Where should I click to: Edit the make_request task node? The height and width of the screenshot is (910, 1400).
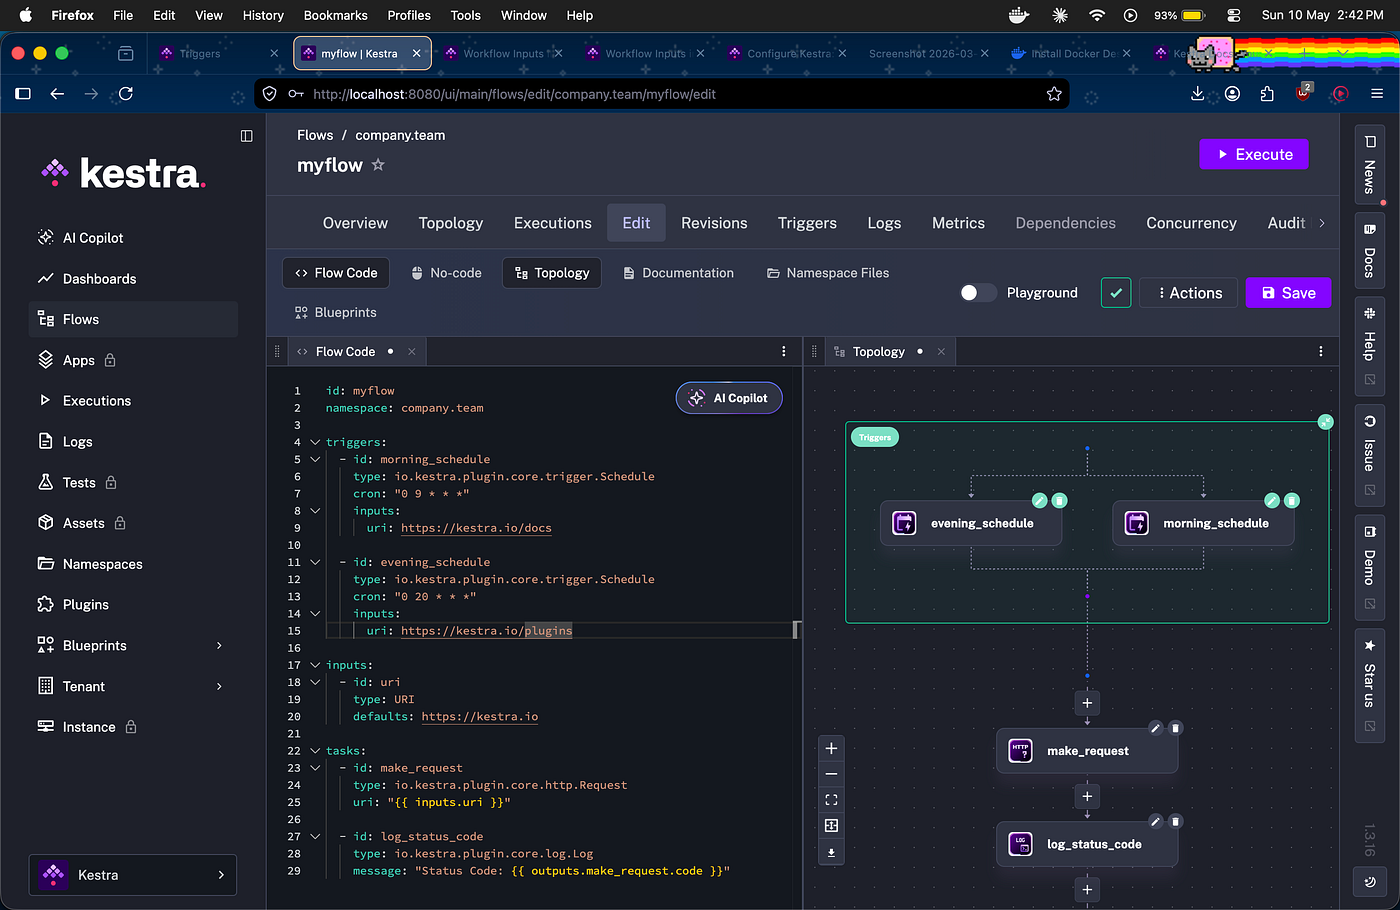(1156, 728)
